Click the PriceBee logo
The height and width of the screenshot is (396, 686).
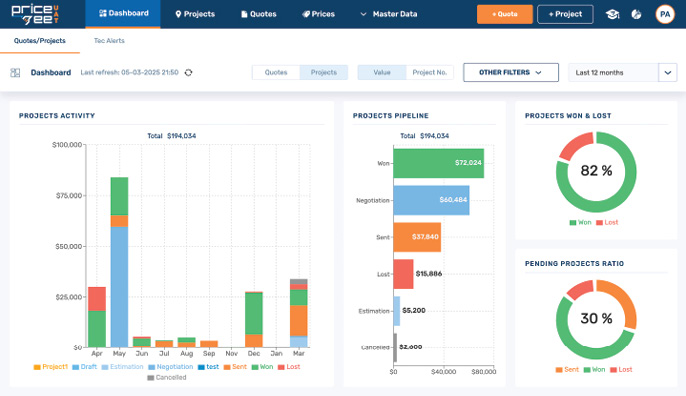[35, 14]
